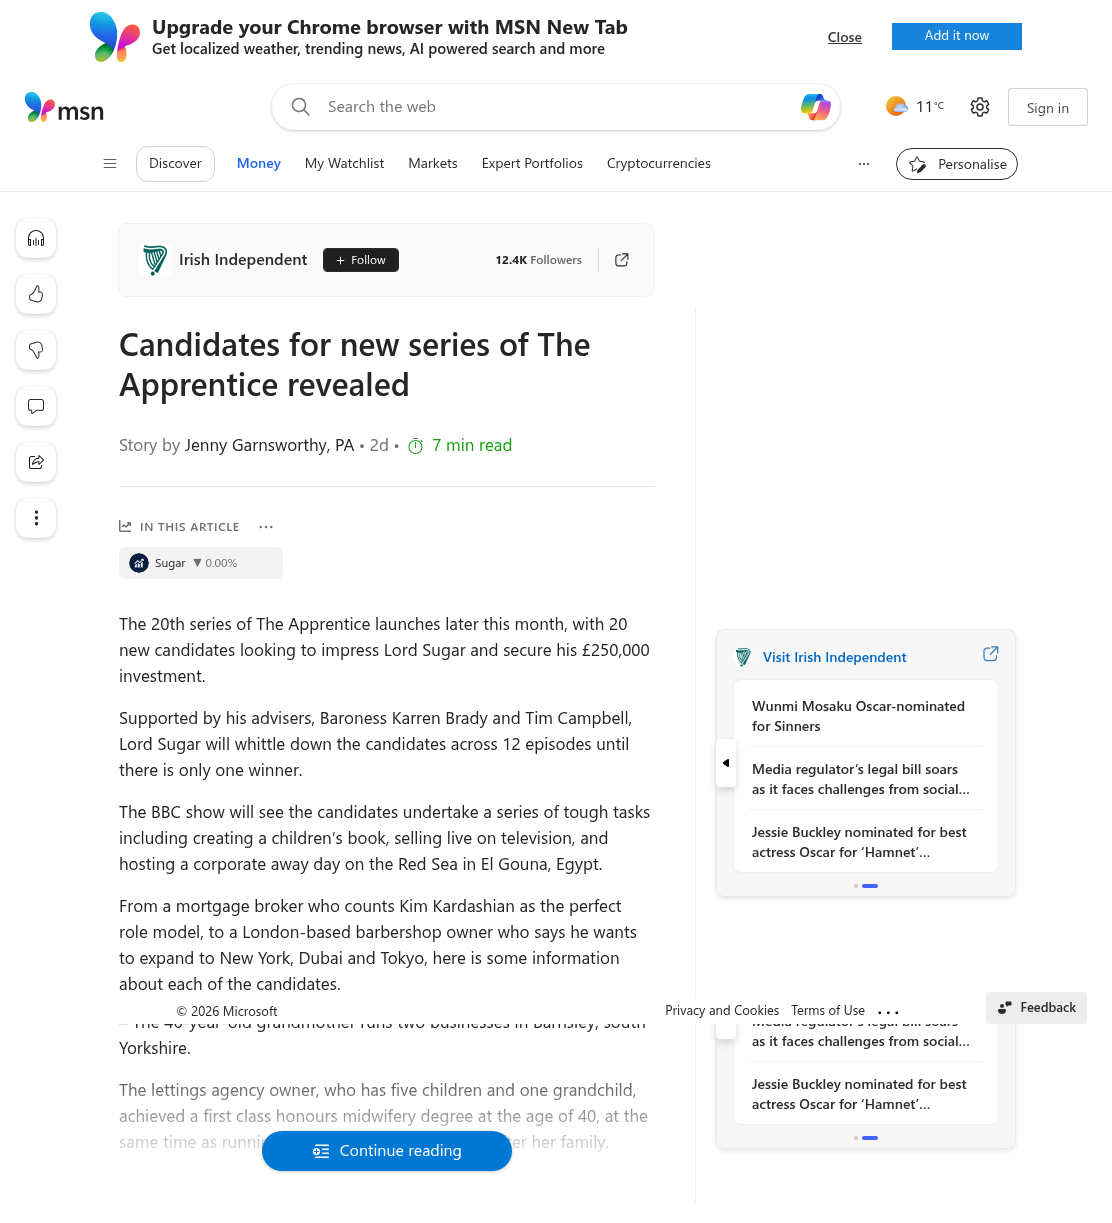Open the vertical three-dot more options

(36, 518)
